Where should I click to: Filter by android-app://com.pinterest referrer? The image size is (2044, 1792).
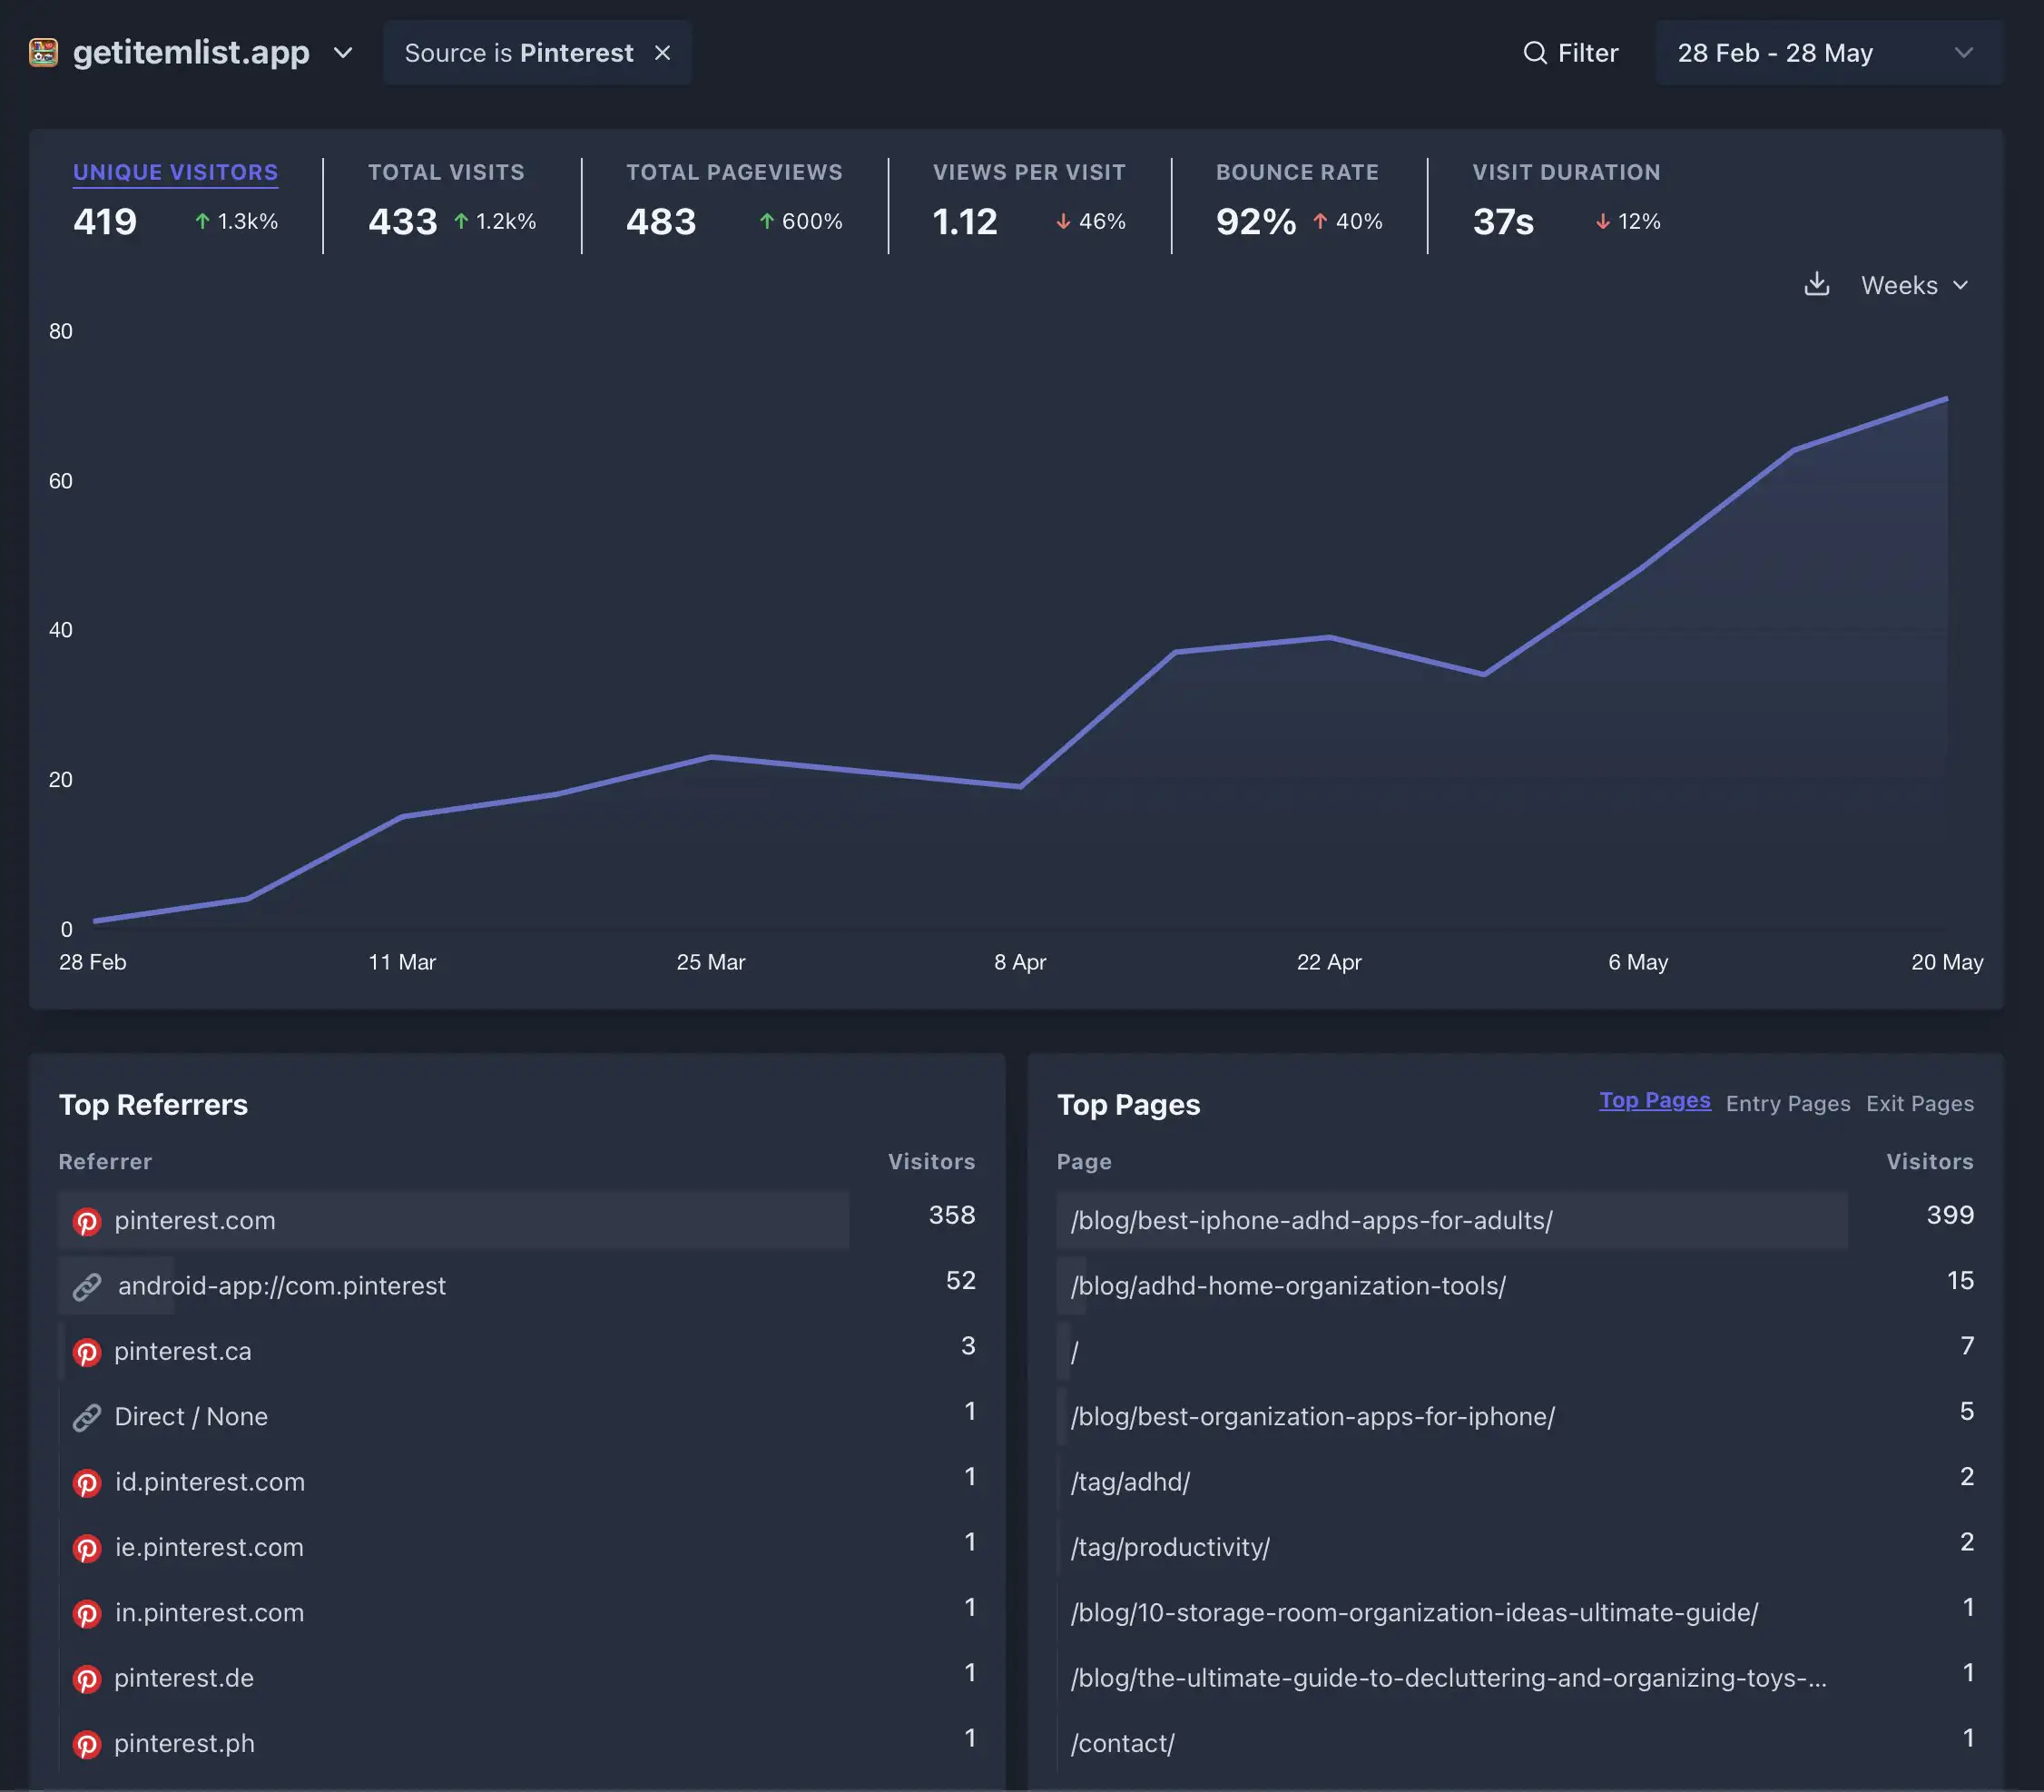pyautogui.click(x=281, y=1286)
